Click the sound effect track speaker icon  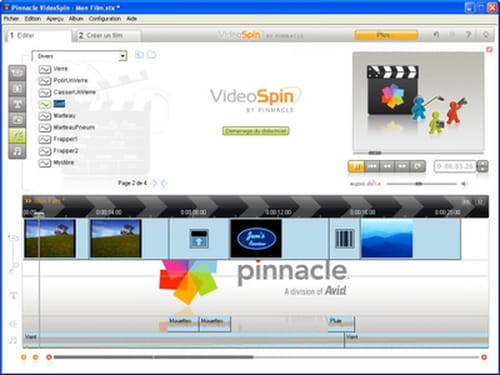13,324
